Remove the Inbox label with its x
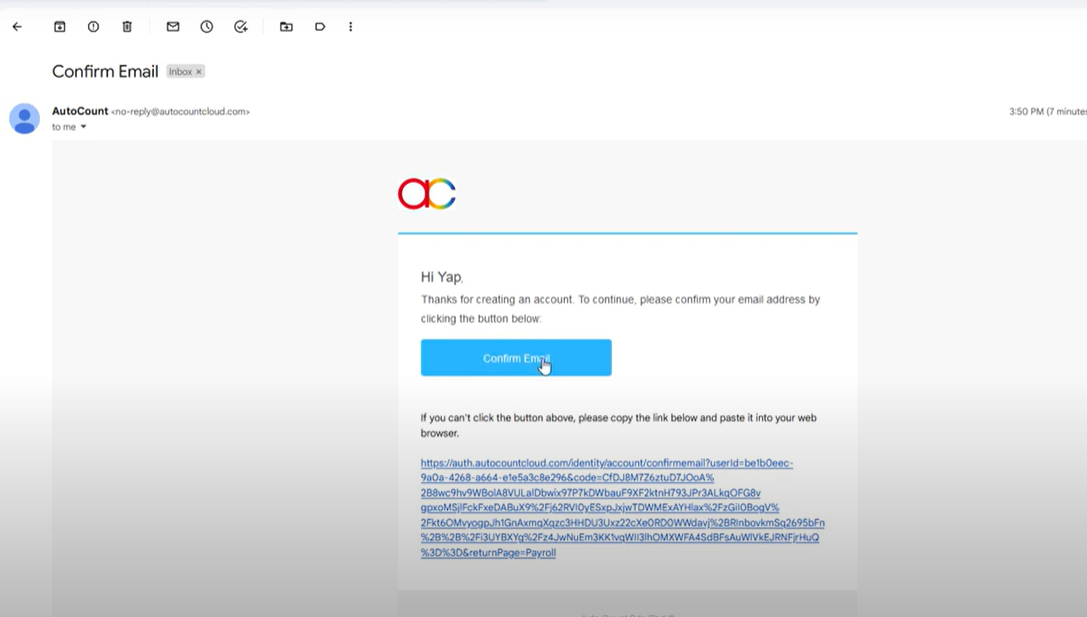Image resolution: width=1087 pixels, height=617 pixels. (199, 72)
